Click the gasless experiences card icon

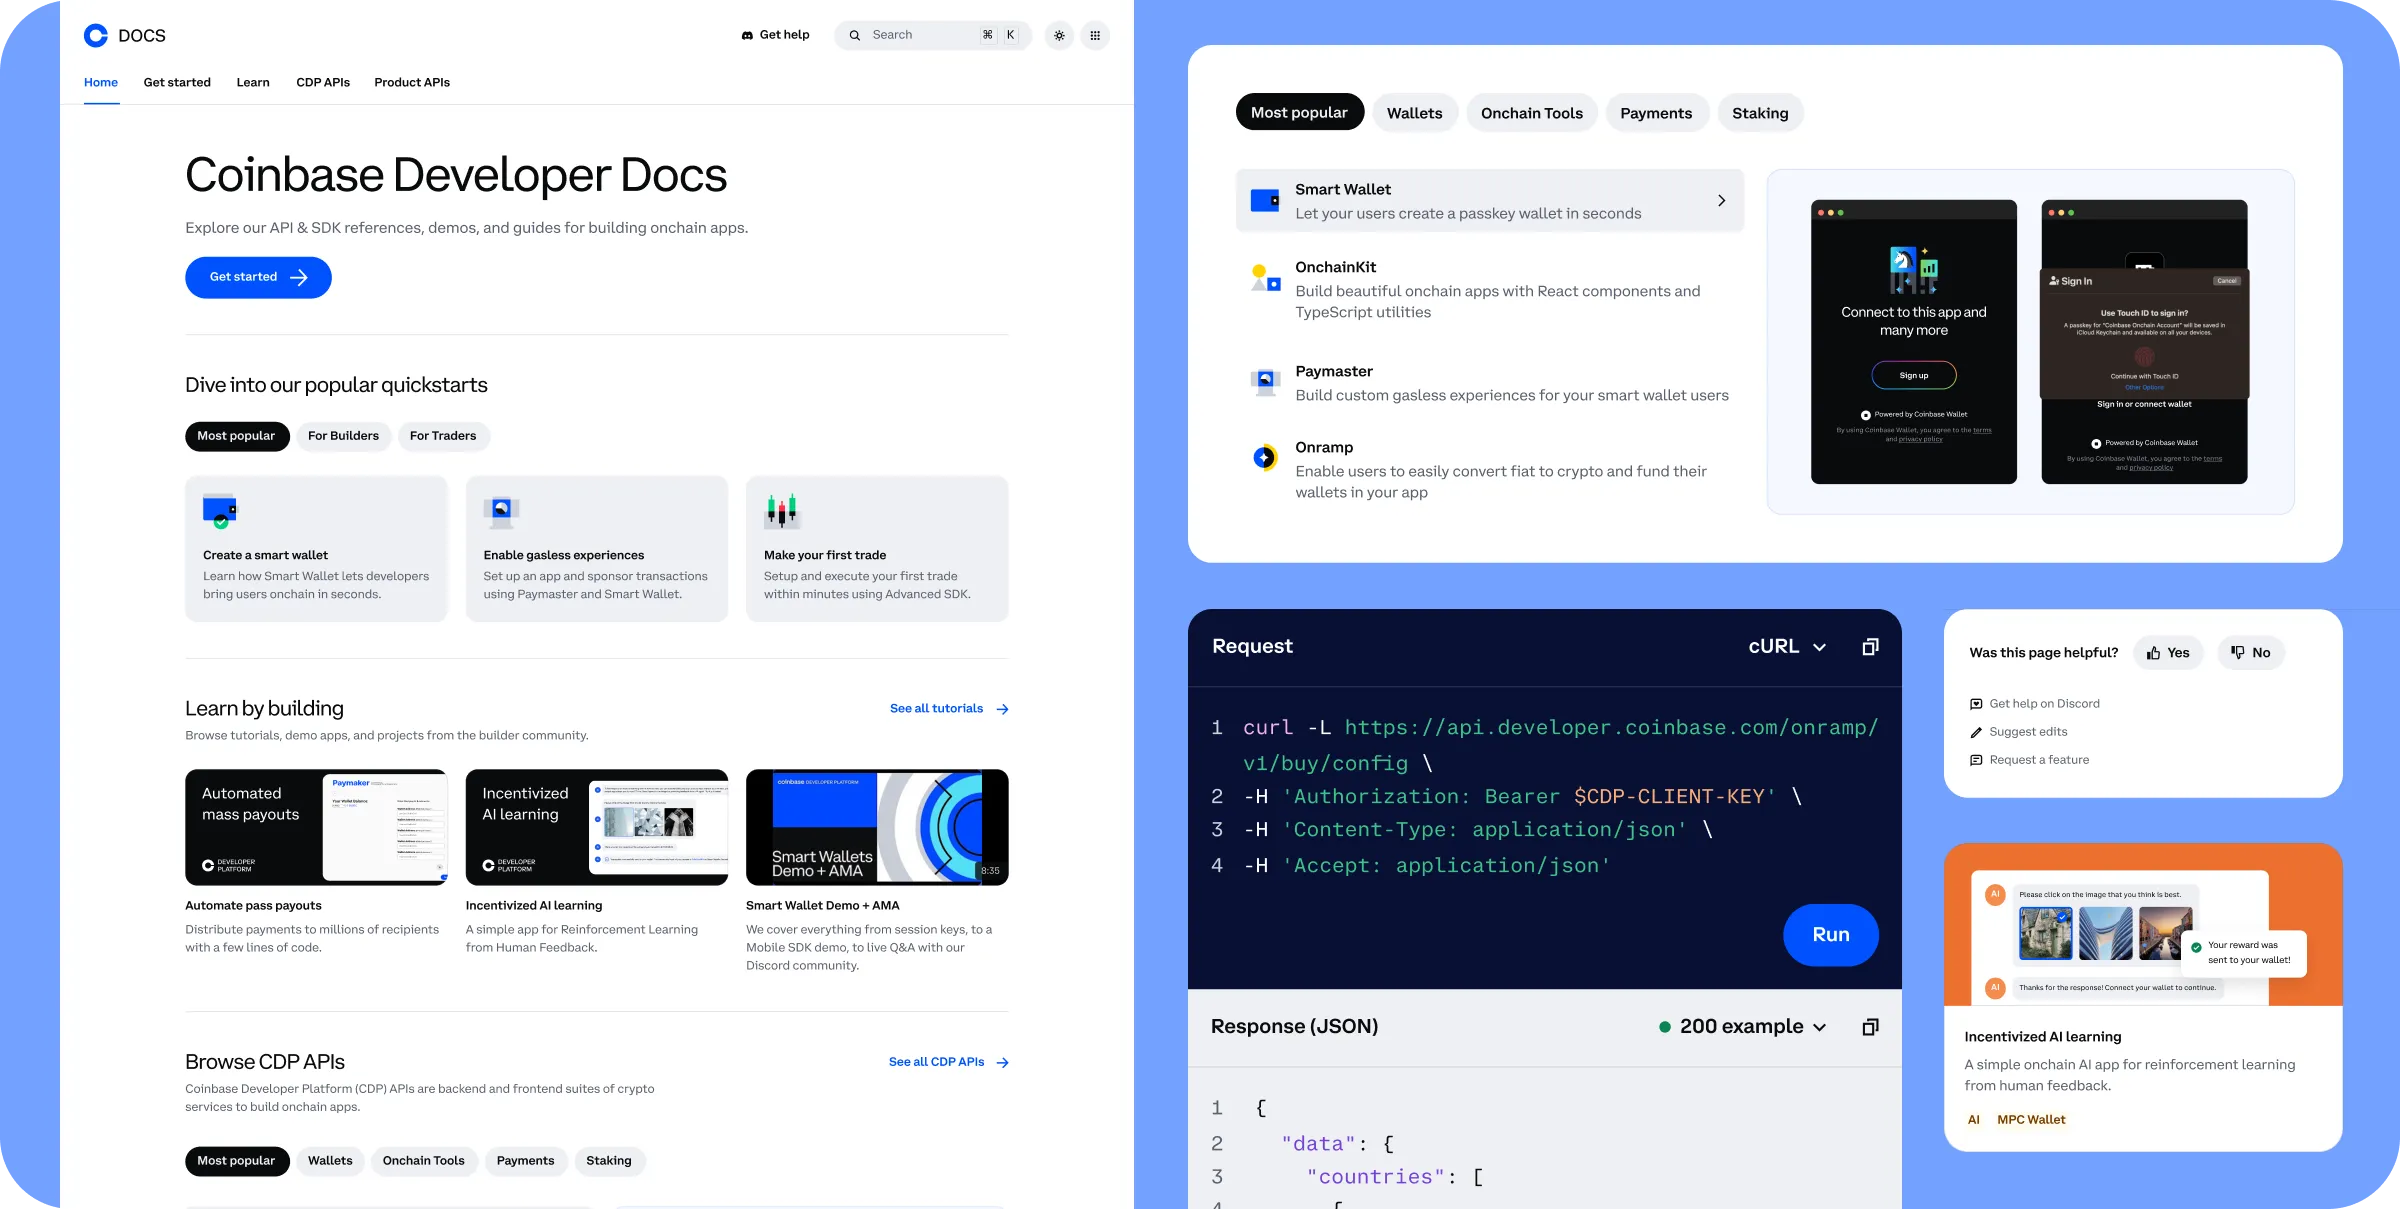click(x=501, y=511)
